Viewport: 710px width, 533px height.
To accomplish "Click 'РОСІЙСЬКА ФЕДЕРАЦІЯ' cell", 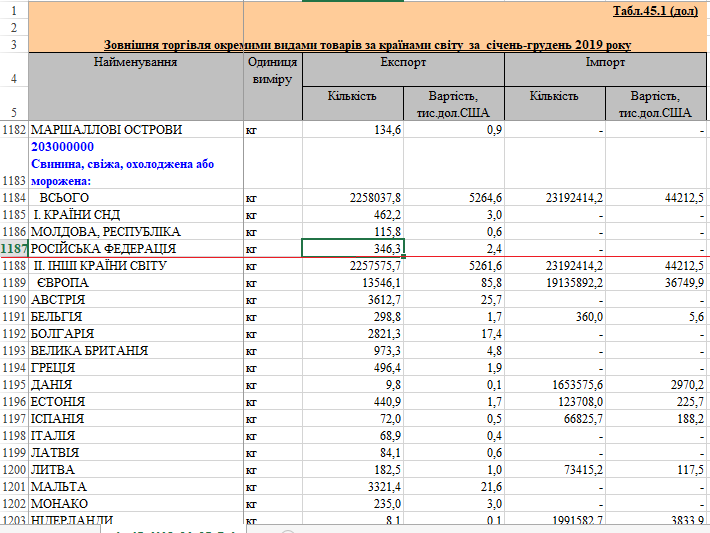I will pos(136,249).
